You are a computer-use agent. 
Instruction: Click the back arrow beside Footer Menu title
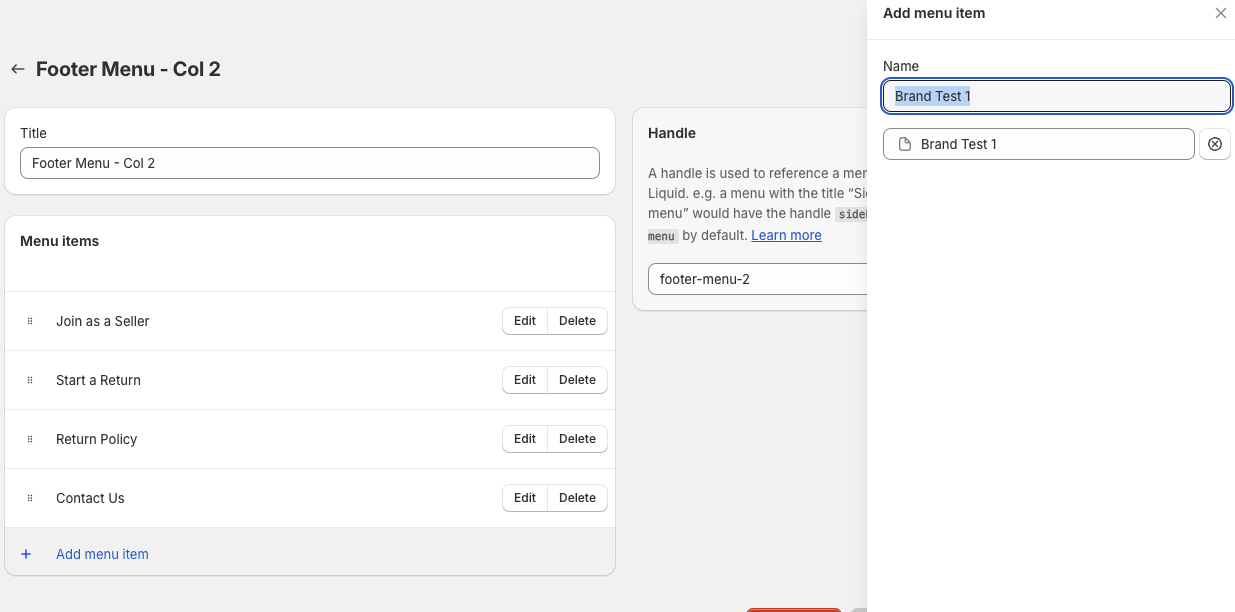click(17, 69)
